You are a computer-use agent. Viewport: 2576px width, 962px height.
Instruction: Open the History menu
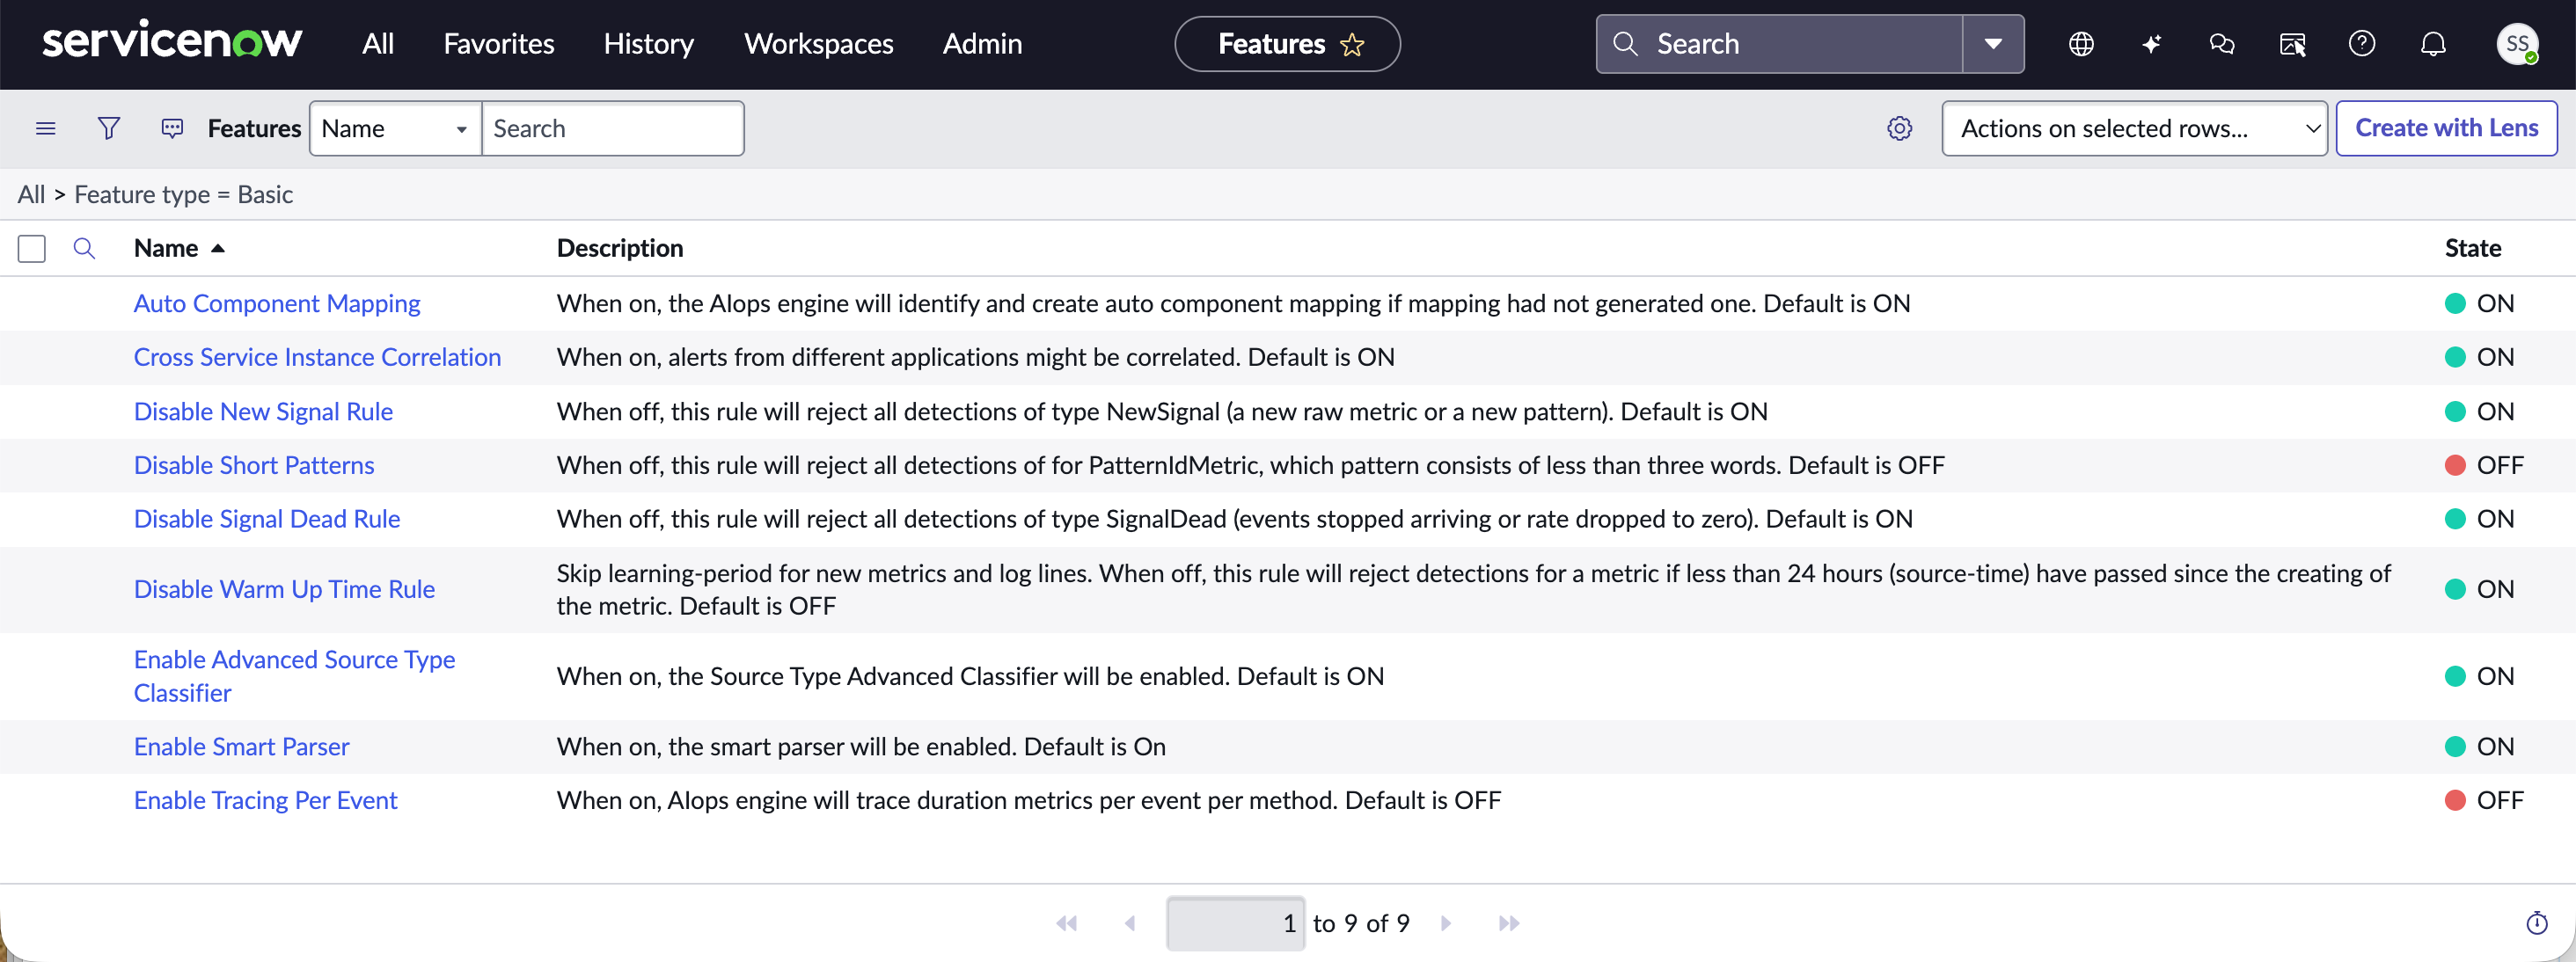tap(649, 44)
